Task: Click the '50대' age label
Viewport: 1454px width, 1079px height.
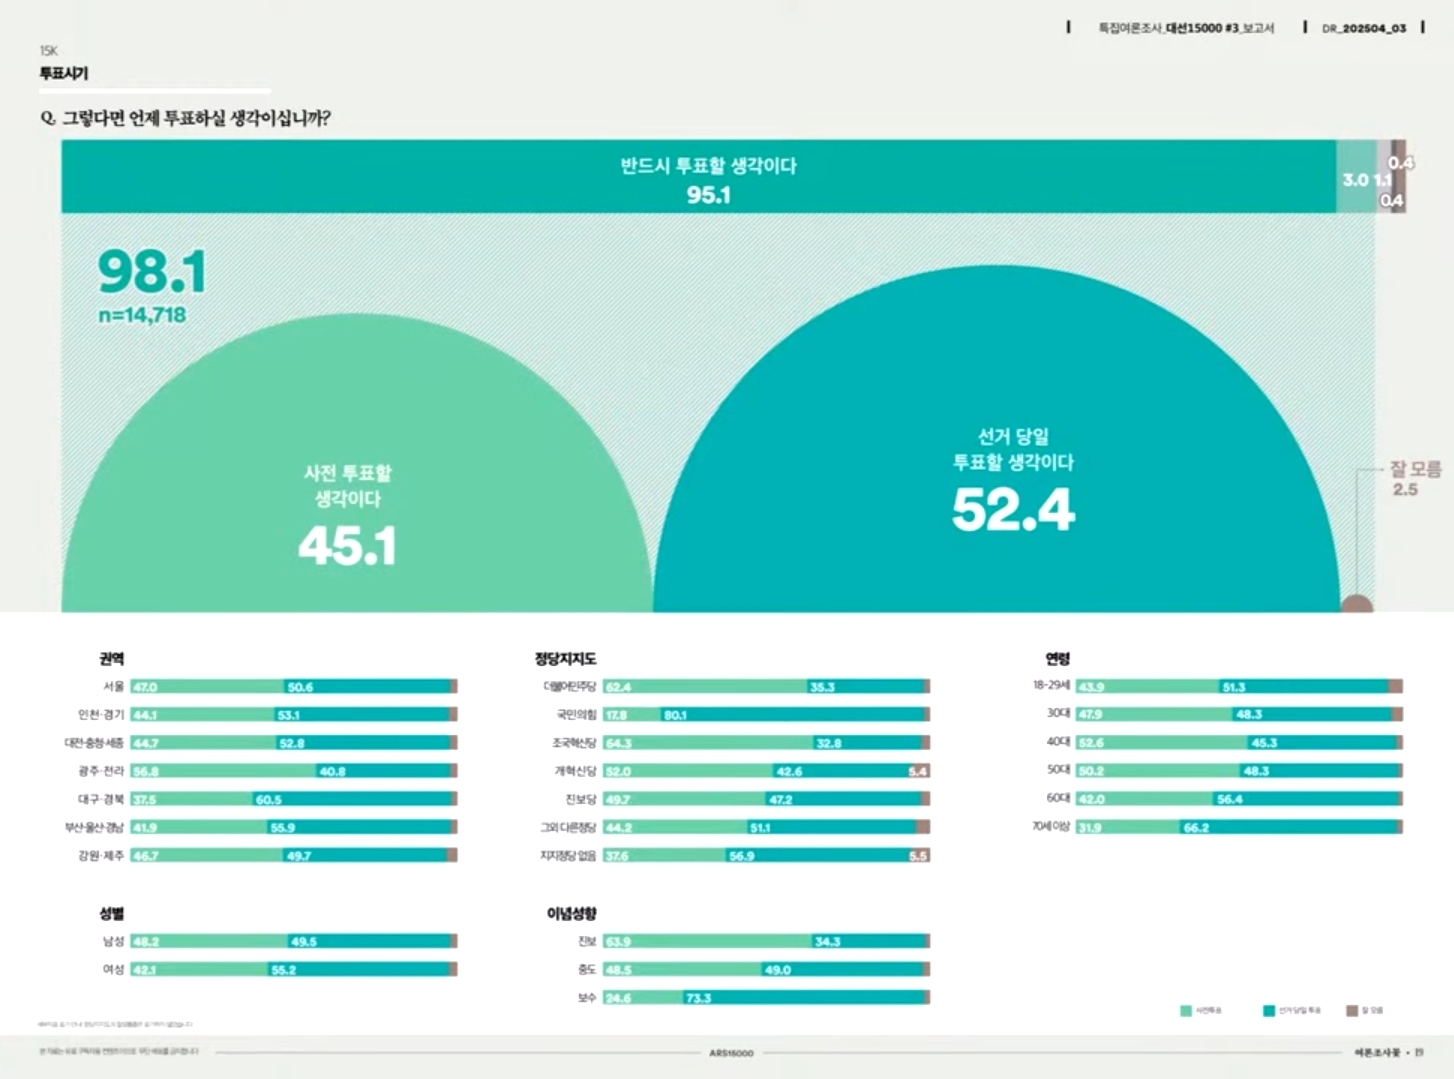Action: [1059, 770]
